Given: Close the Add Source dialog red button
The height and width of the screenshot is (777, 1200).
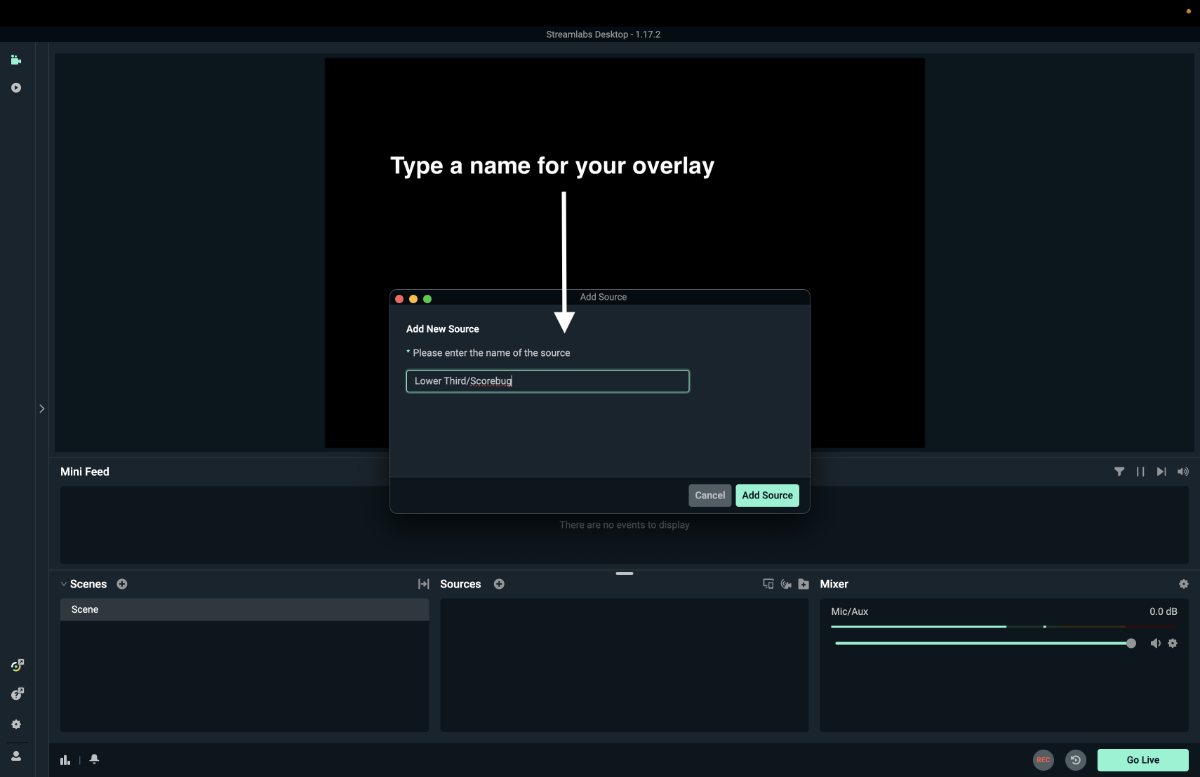Looking at the screenshot, I should pos(399,298).
